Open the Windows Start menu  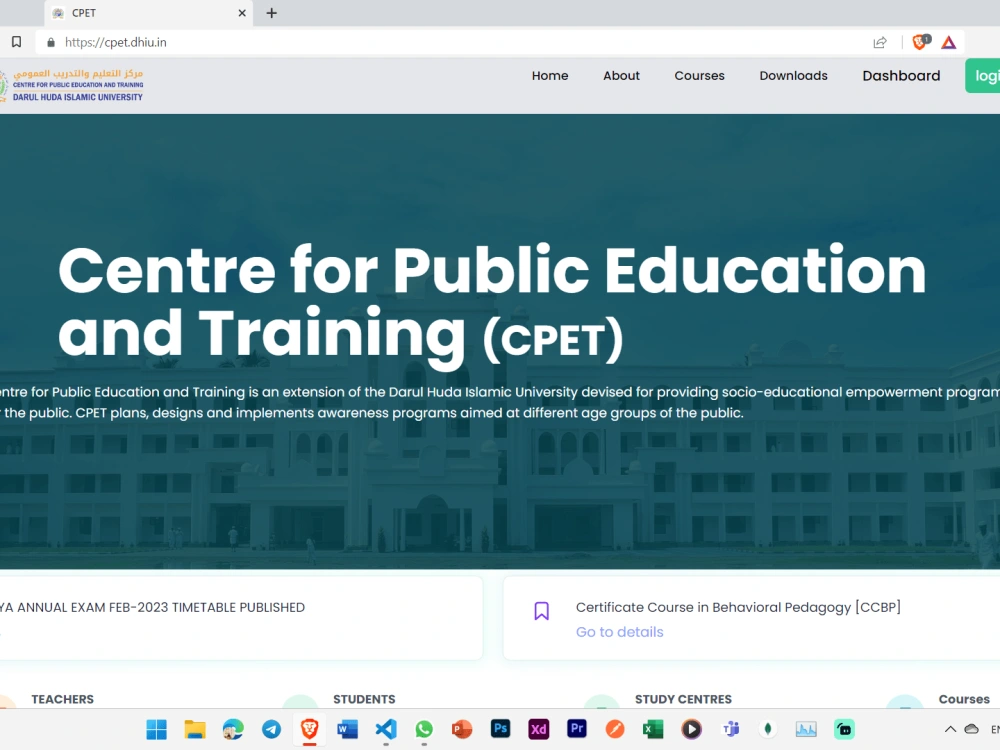(156, 729)
